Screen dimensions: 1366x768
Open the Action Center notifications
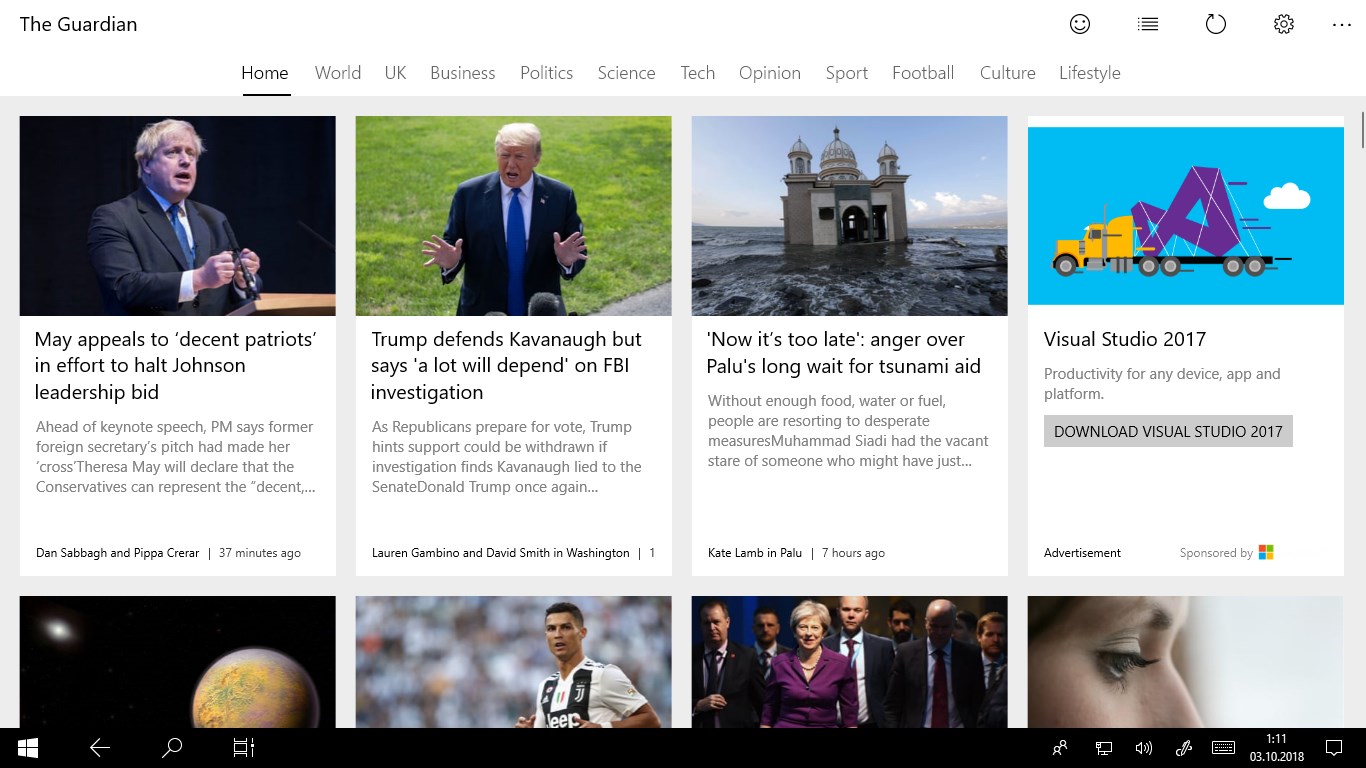click(x=1334, y=748)
